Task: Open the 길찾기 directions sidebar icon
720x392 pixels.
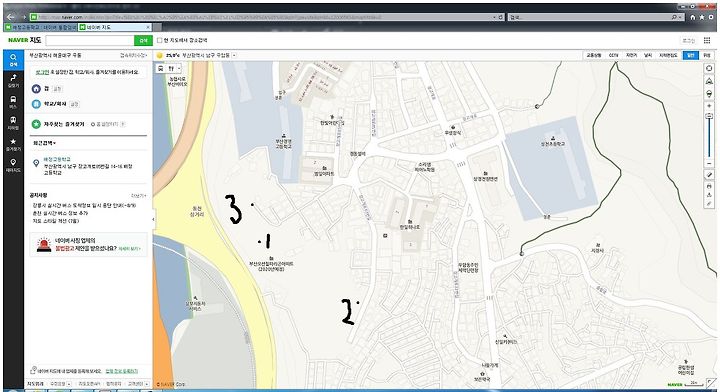Action: 13,80
